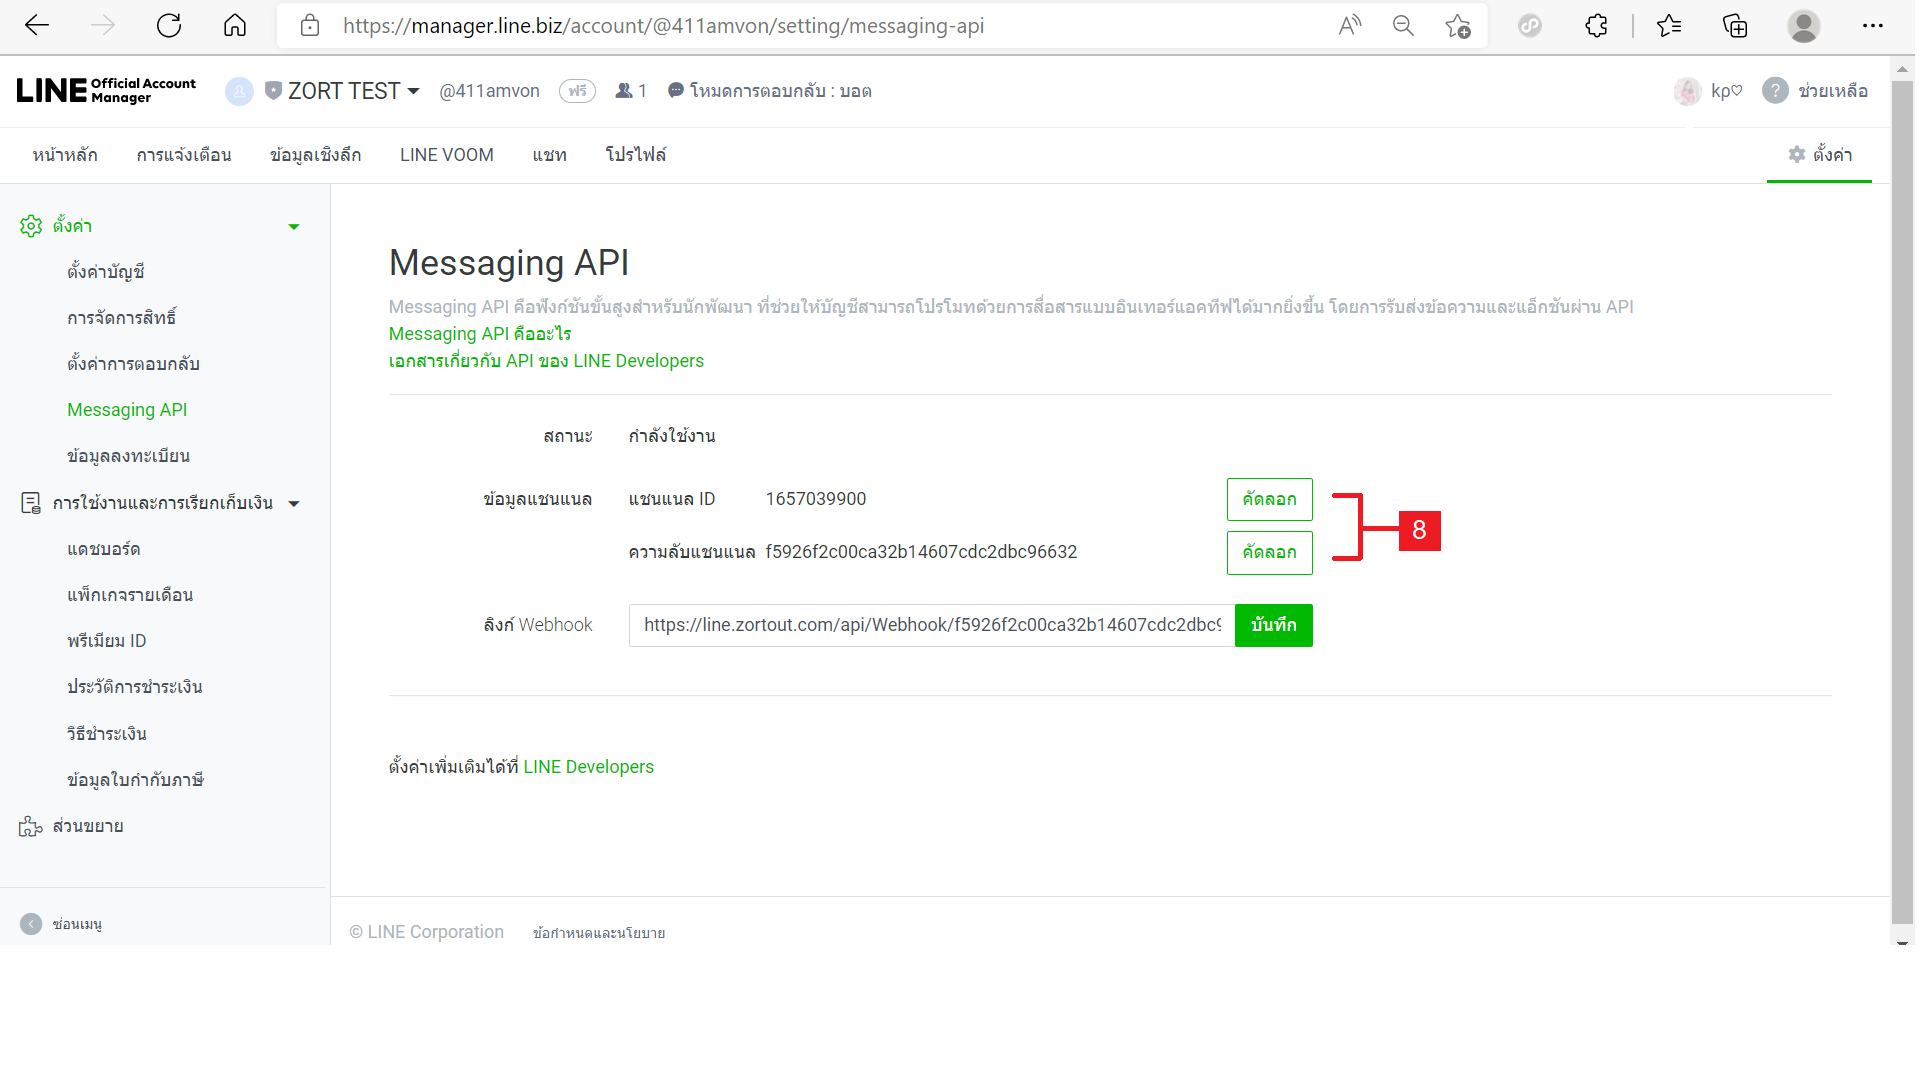Click into the ลิงก์ Webhook URL field
Screen dimensions: 1920x1080
click(x=931, y=625)
